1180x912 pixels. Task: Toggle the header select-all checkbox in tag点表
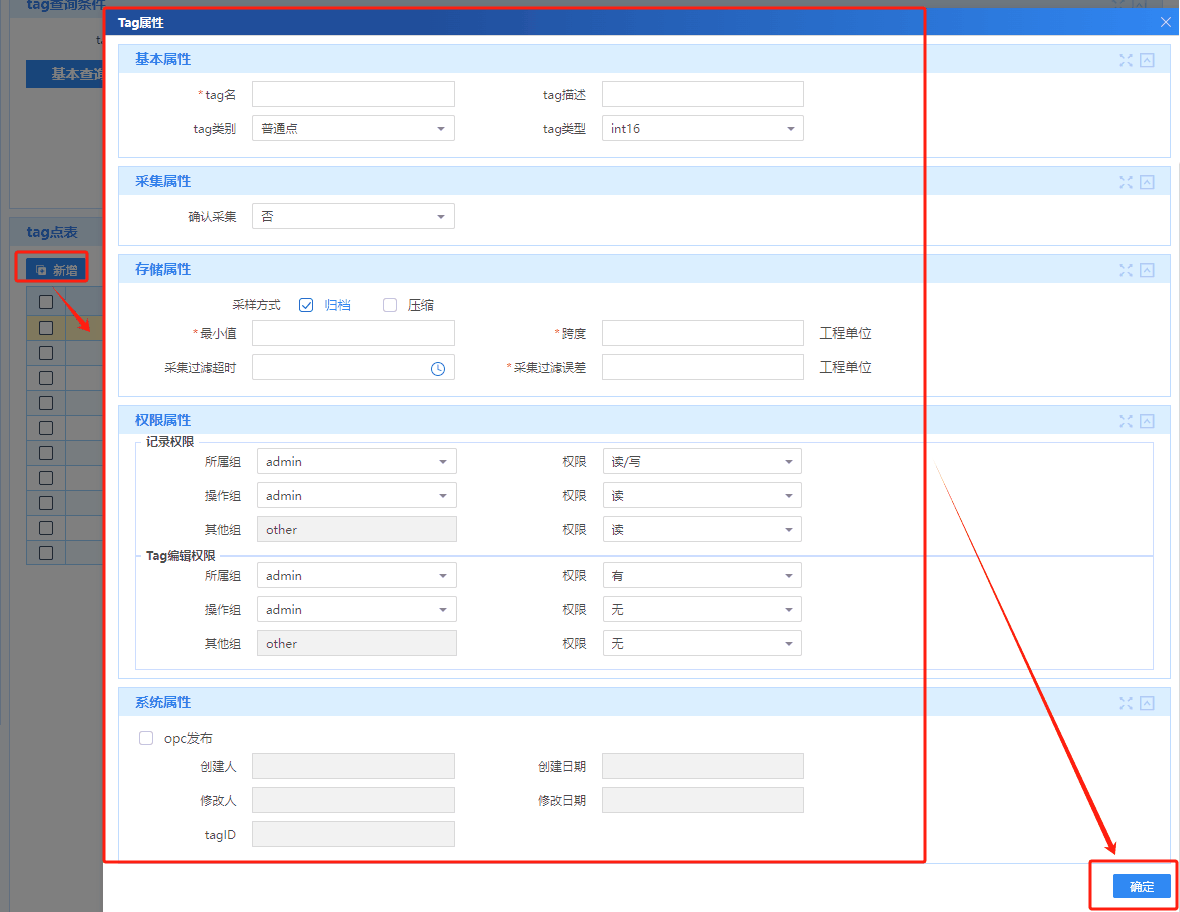click(x=46, y=302)
